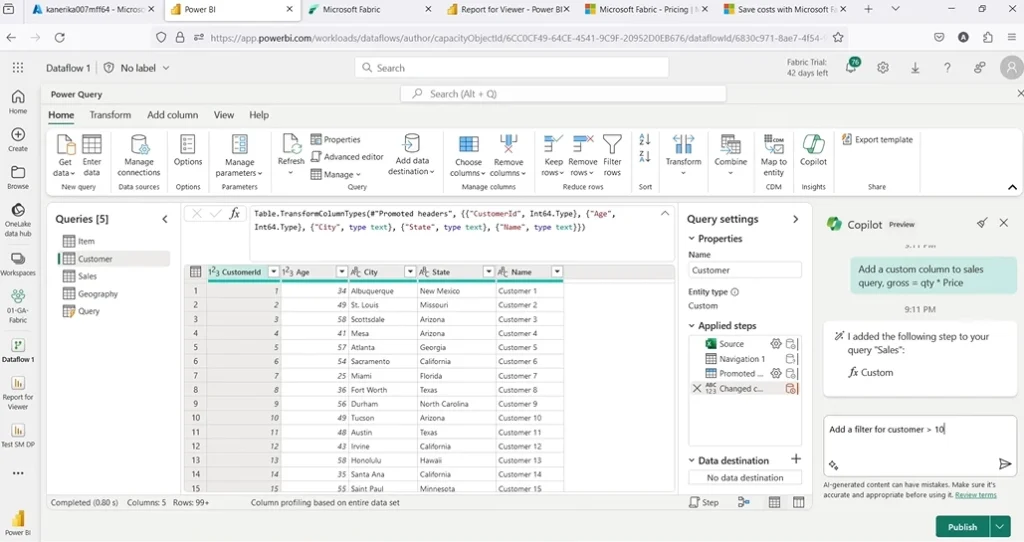Screen dimensions: 1024x542
Task: Open the Review terms link
Action: pos(976,495)
